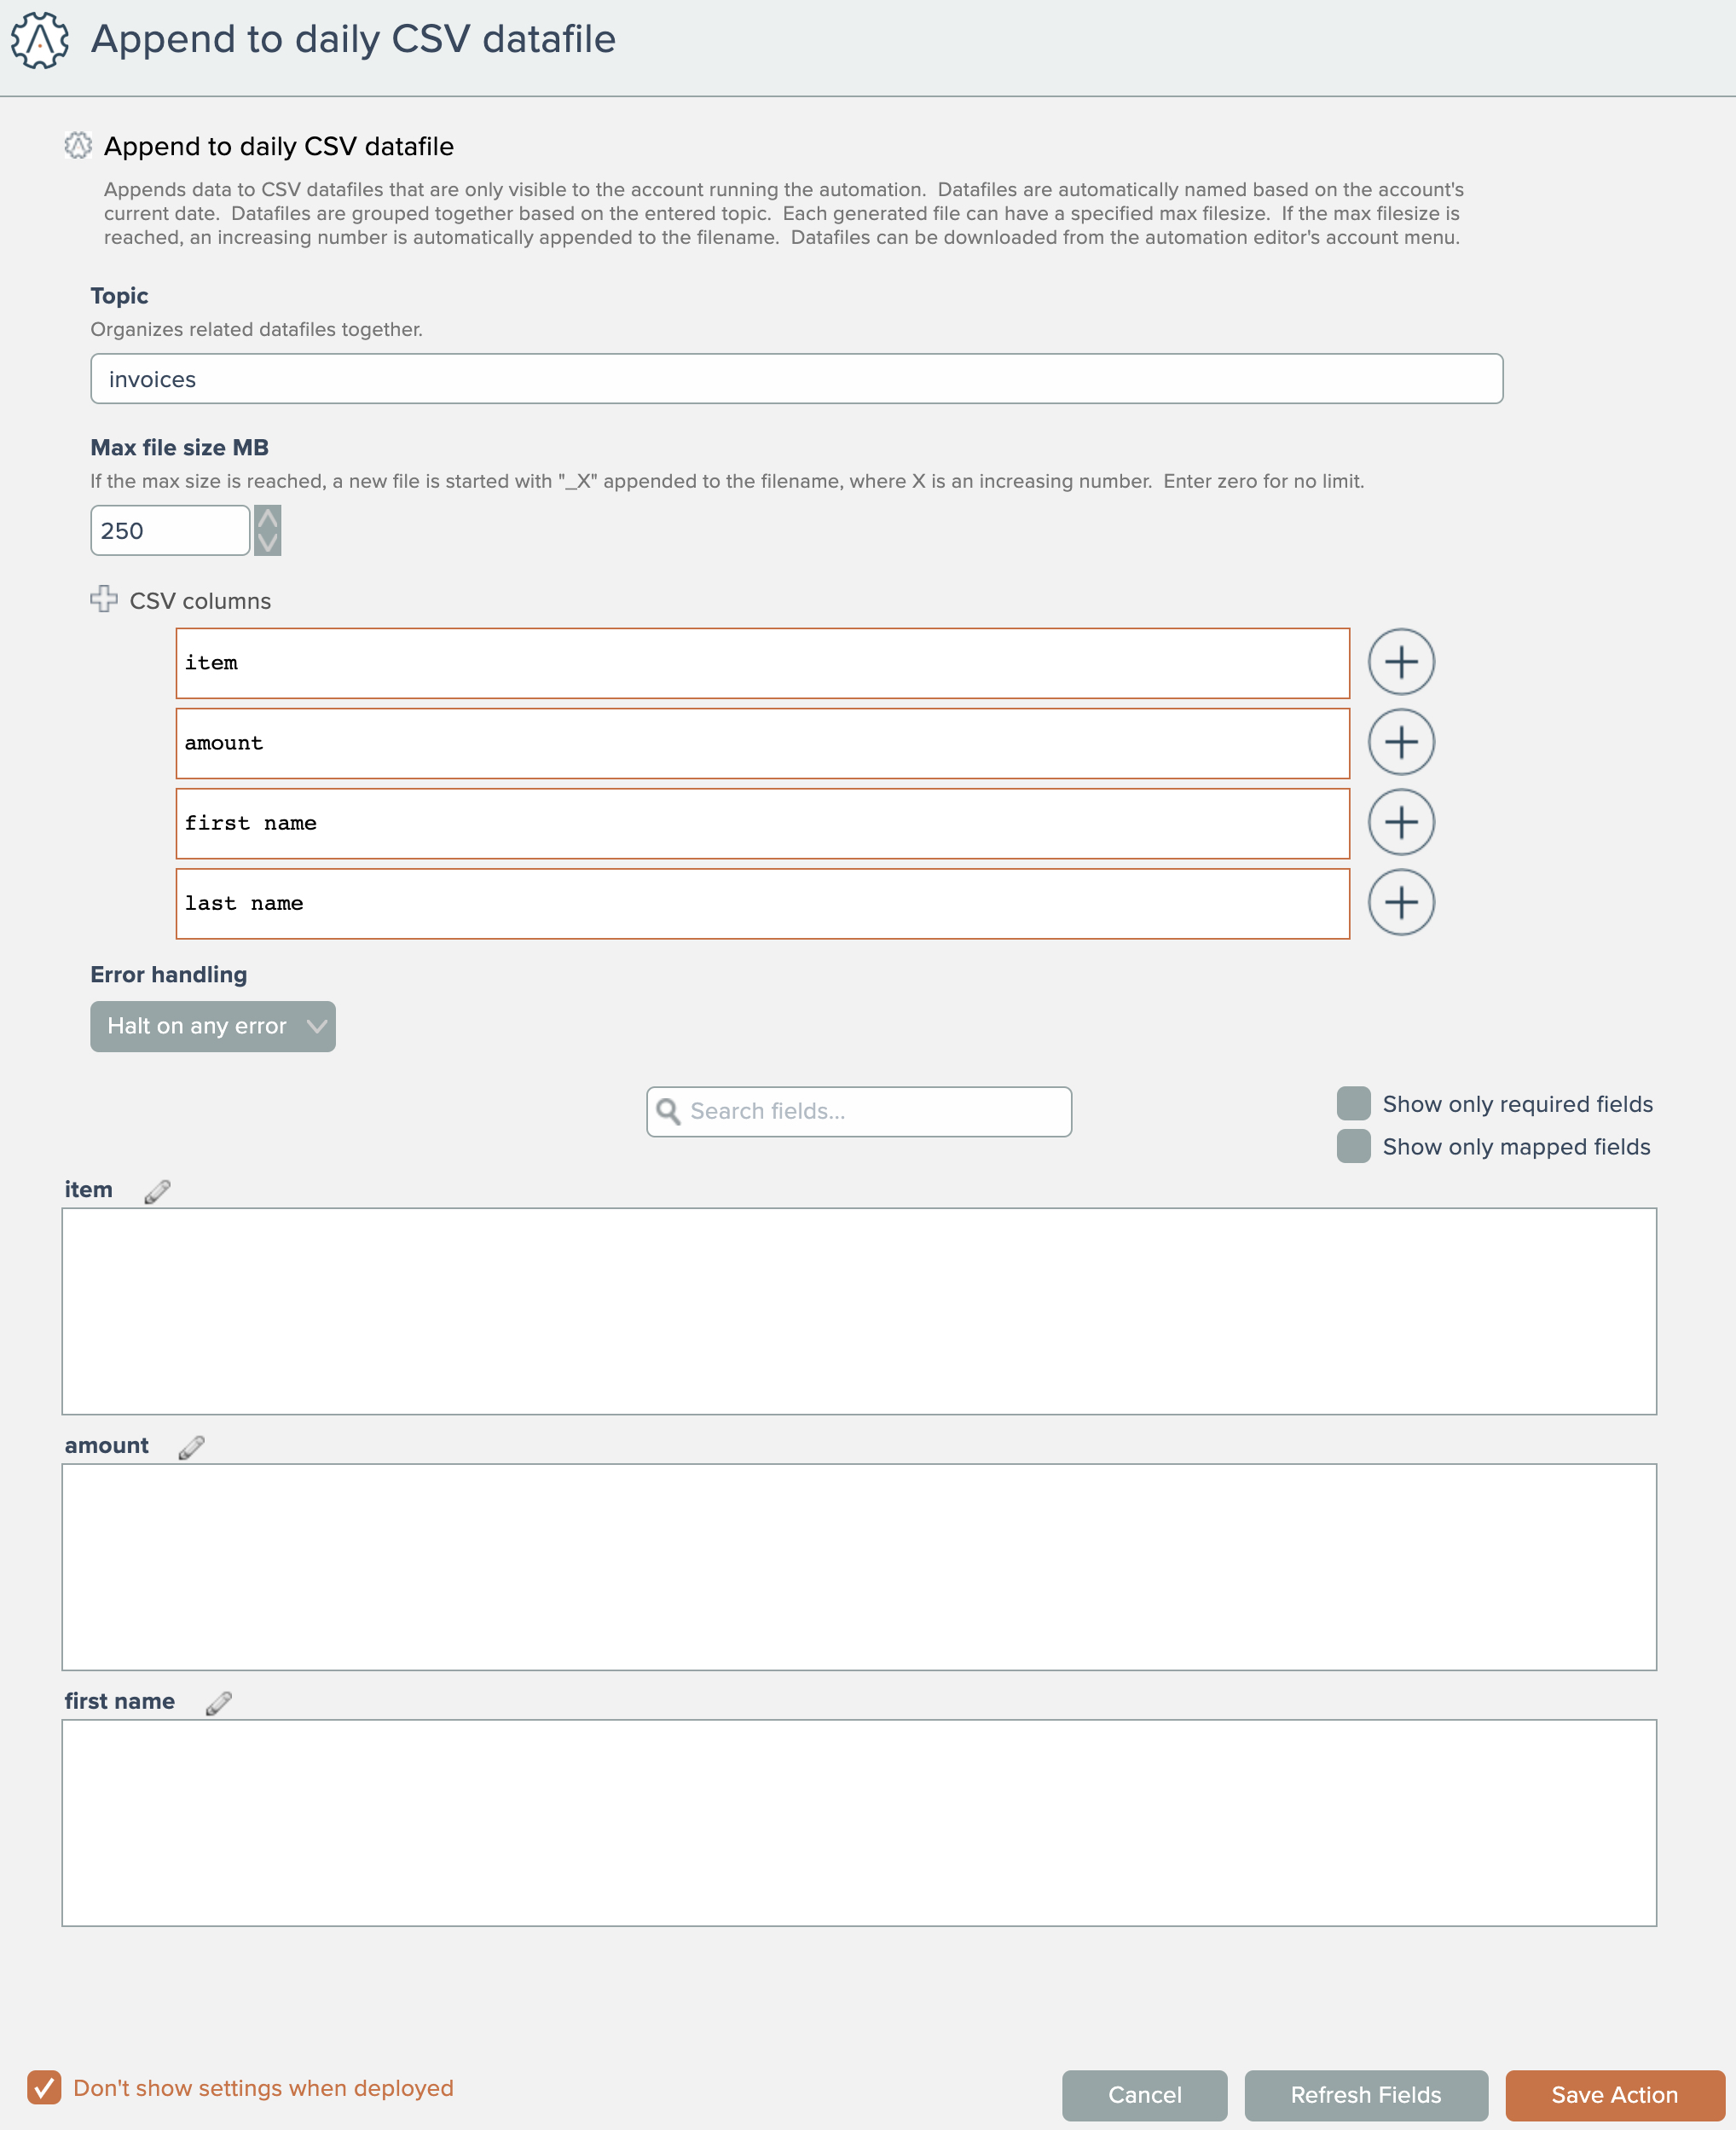
Task: Decrease max file size with down arrow
Action: pos(267,542)
